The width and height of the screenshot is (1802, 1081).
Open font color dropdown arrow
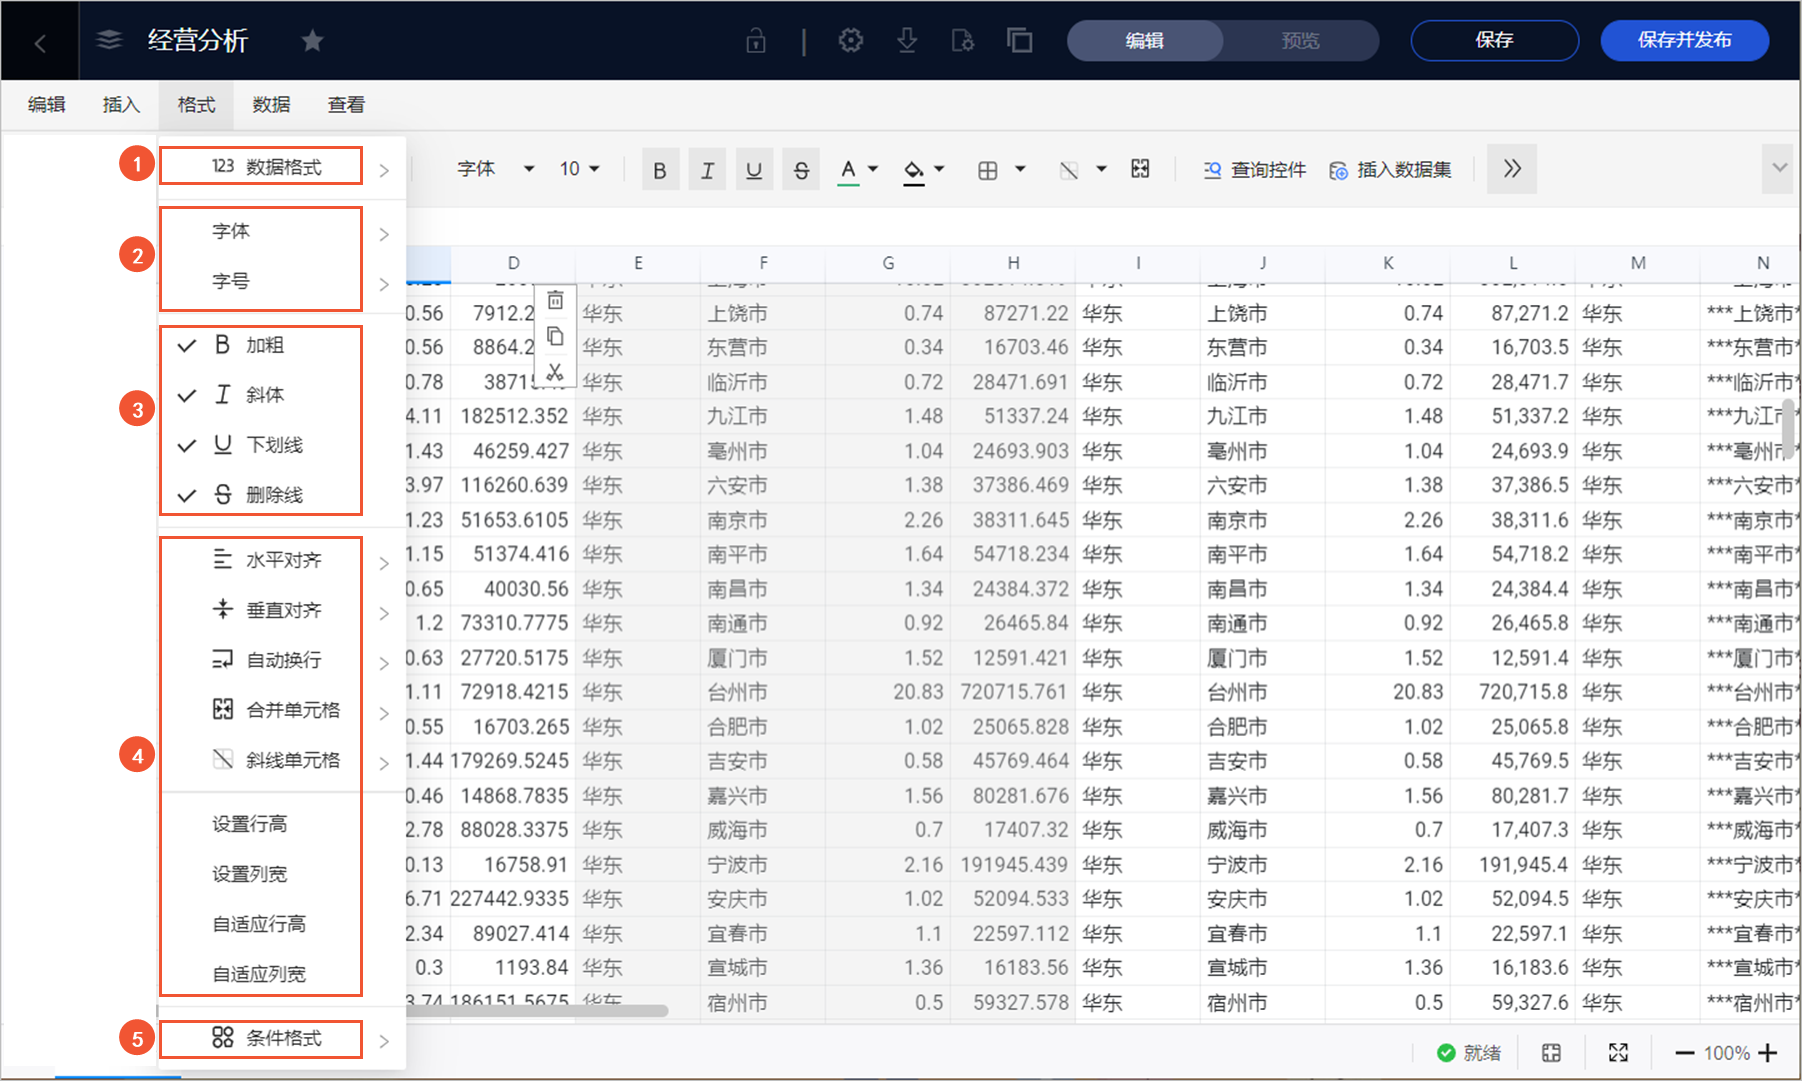[873, 169]
